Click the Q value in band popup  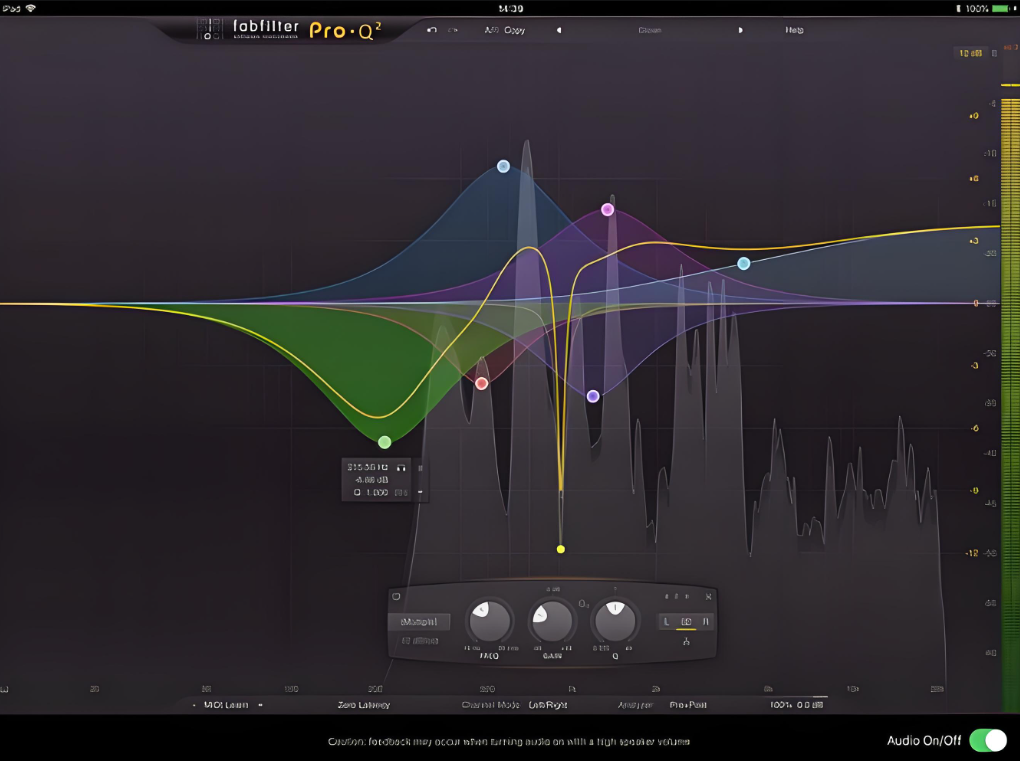(x=372, y=492)
